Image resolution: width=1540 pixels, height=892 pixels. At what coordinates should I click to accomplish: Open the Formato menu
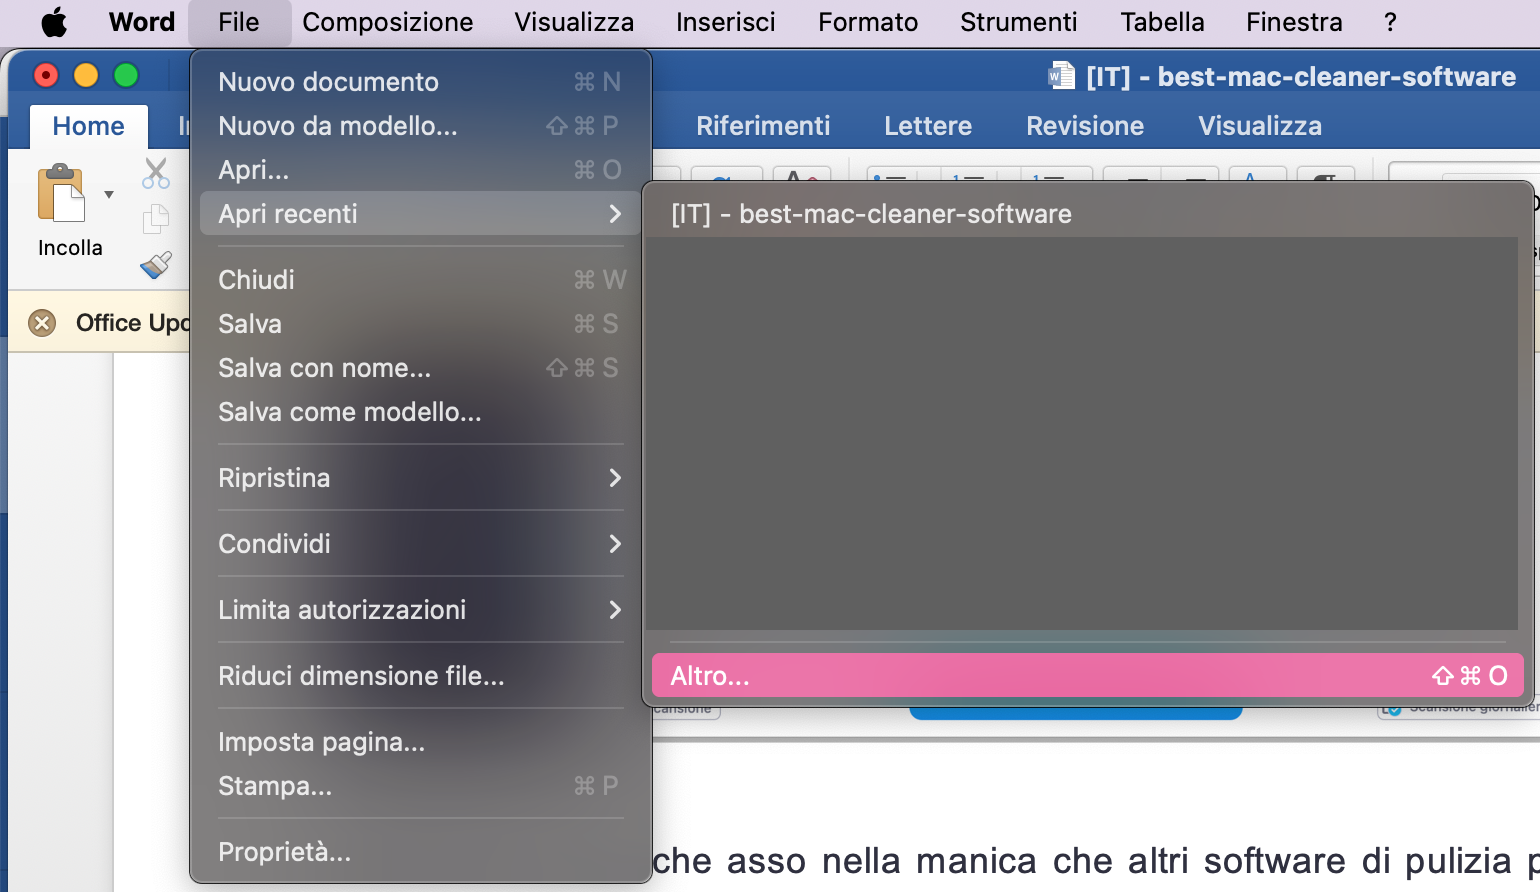point(868,22)
